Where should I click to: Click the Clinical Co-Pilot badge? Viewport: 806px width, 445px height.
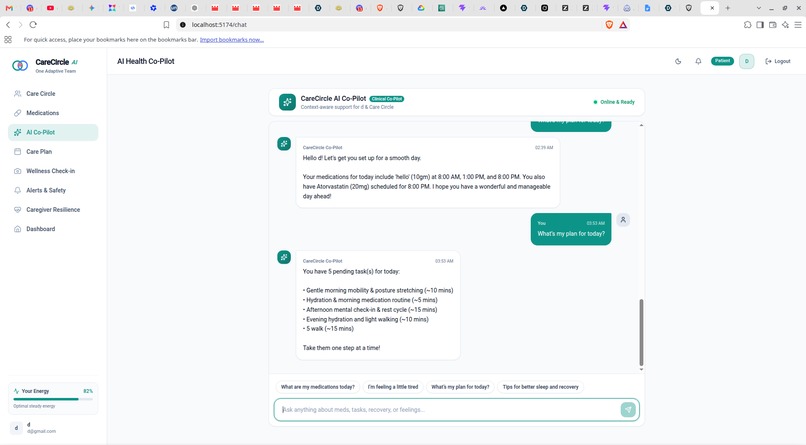tap(387, 99)
